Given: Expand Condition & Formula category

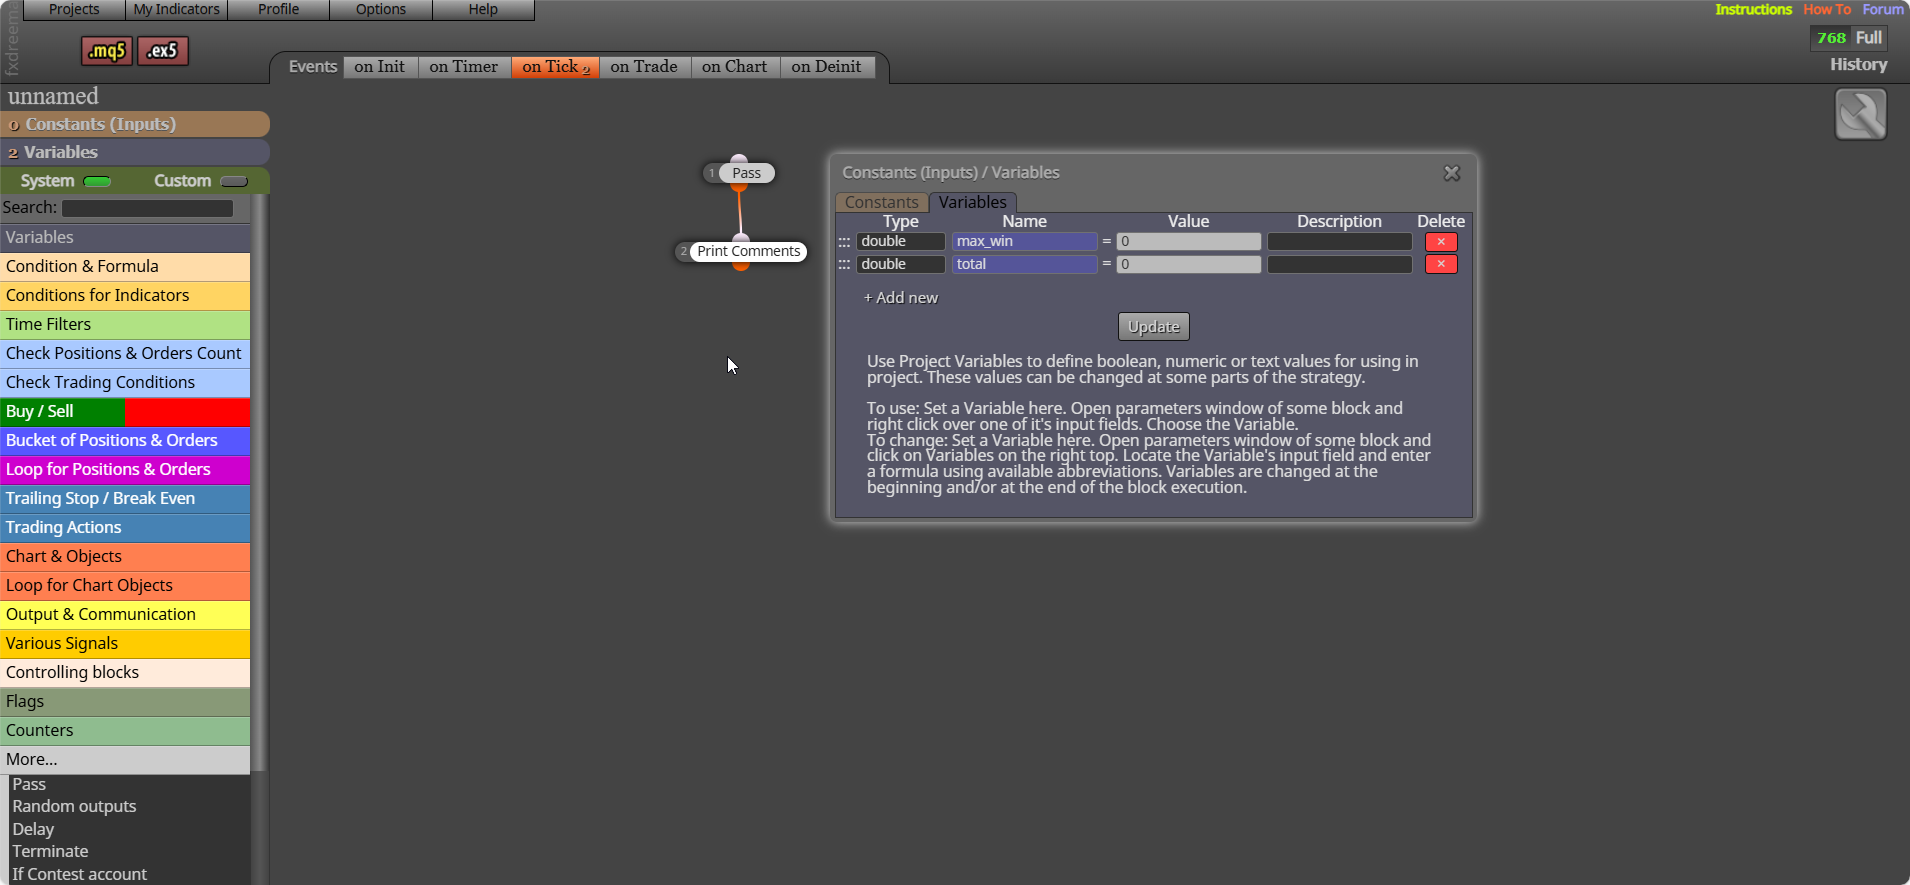Looking at the screenshot, I should [125, 267].
